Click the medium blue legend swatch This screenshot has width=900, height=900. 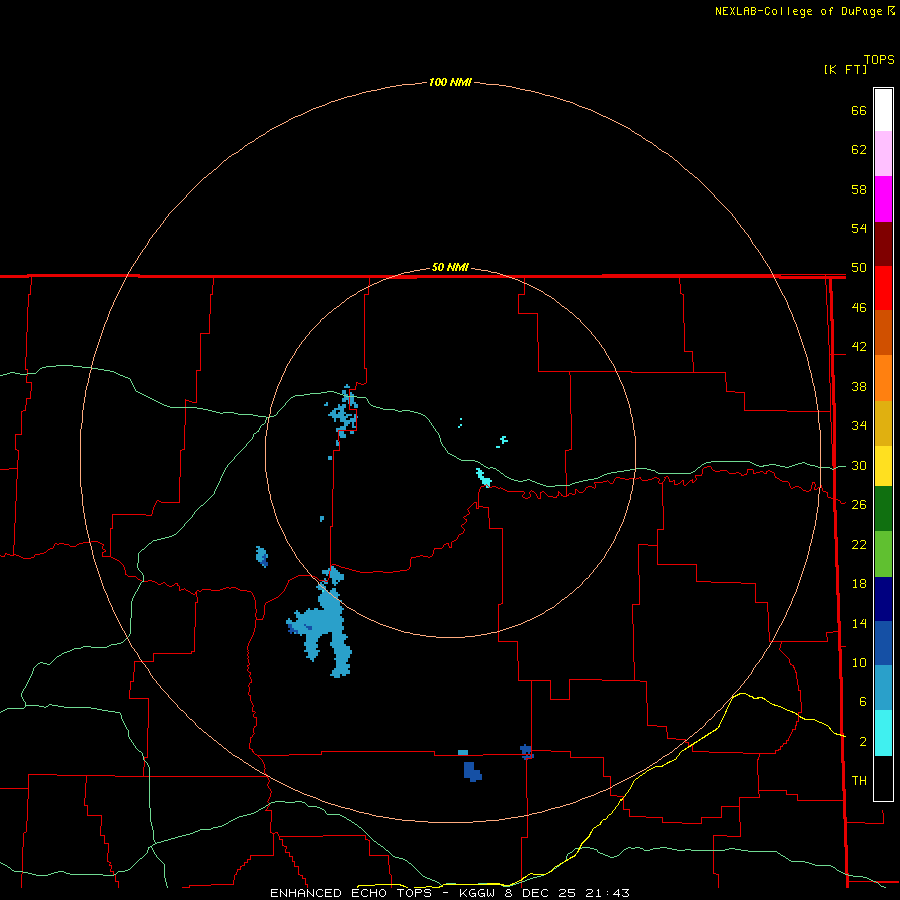coord(883,643)
